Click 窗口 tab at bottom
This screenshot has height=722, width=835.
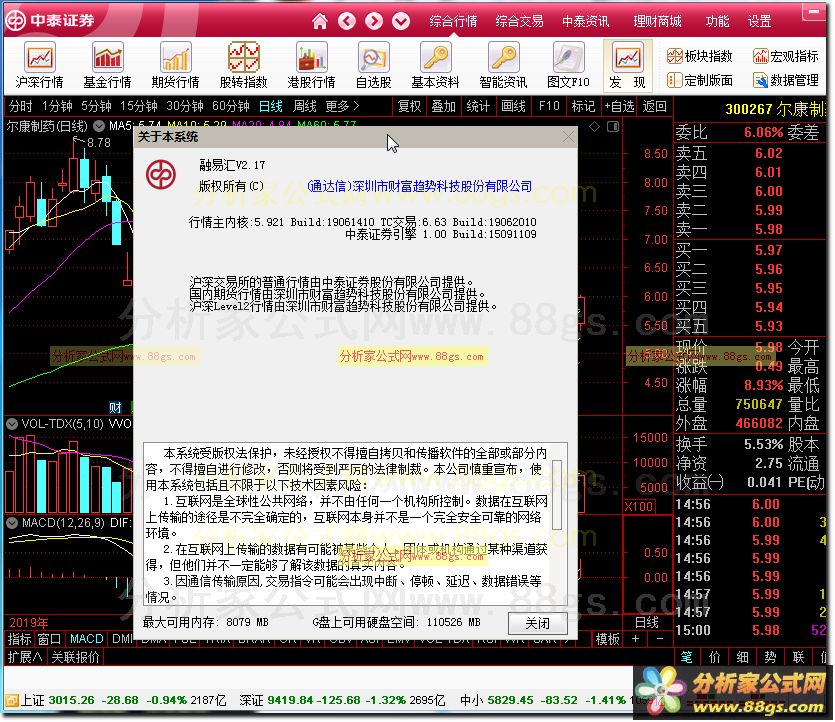(49, 639)
